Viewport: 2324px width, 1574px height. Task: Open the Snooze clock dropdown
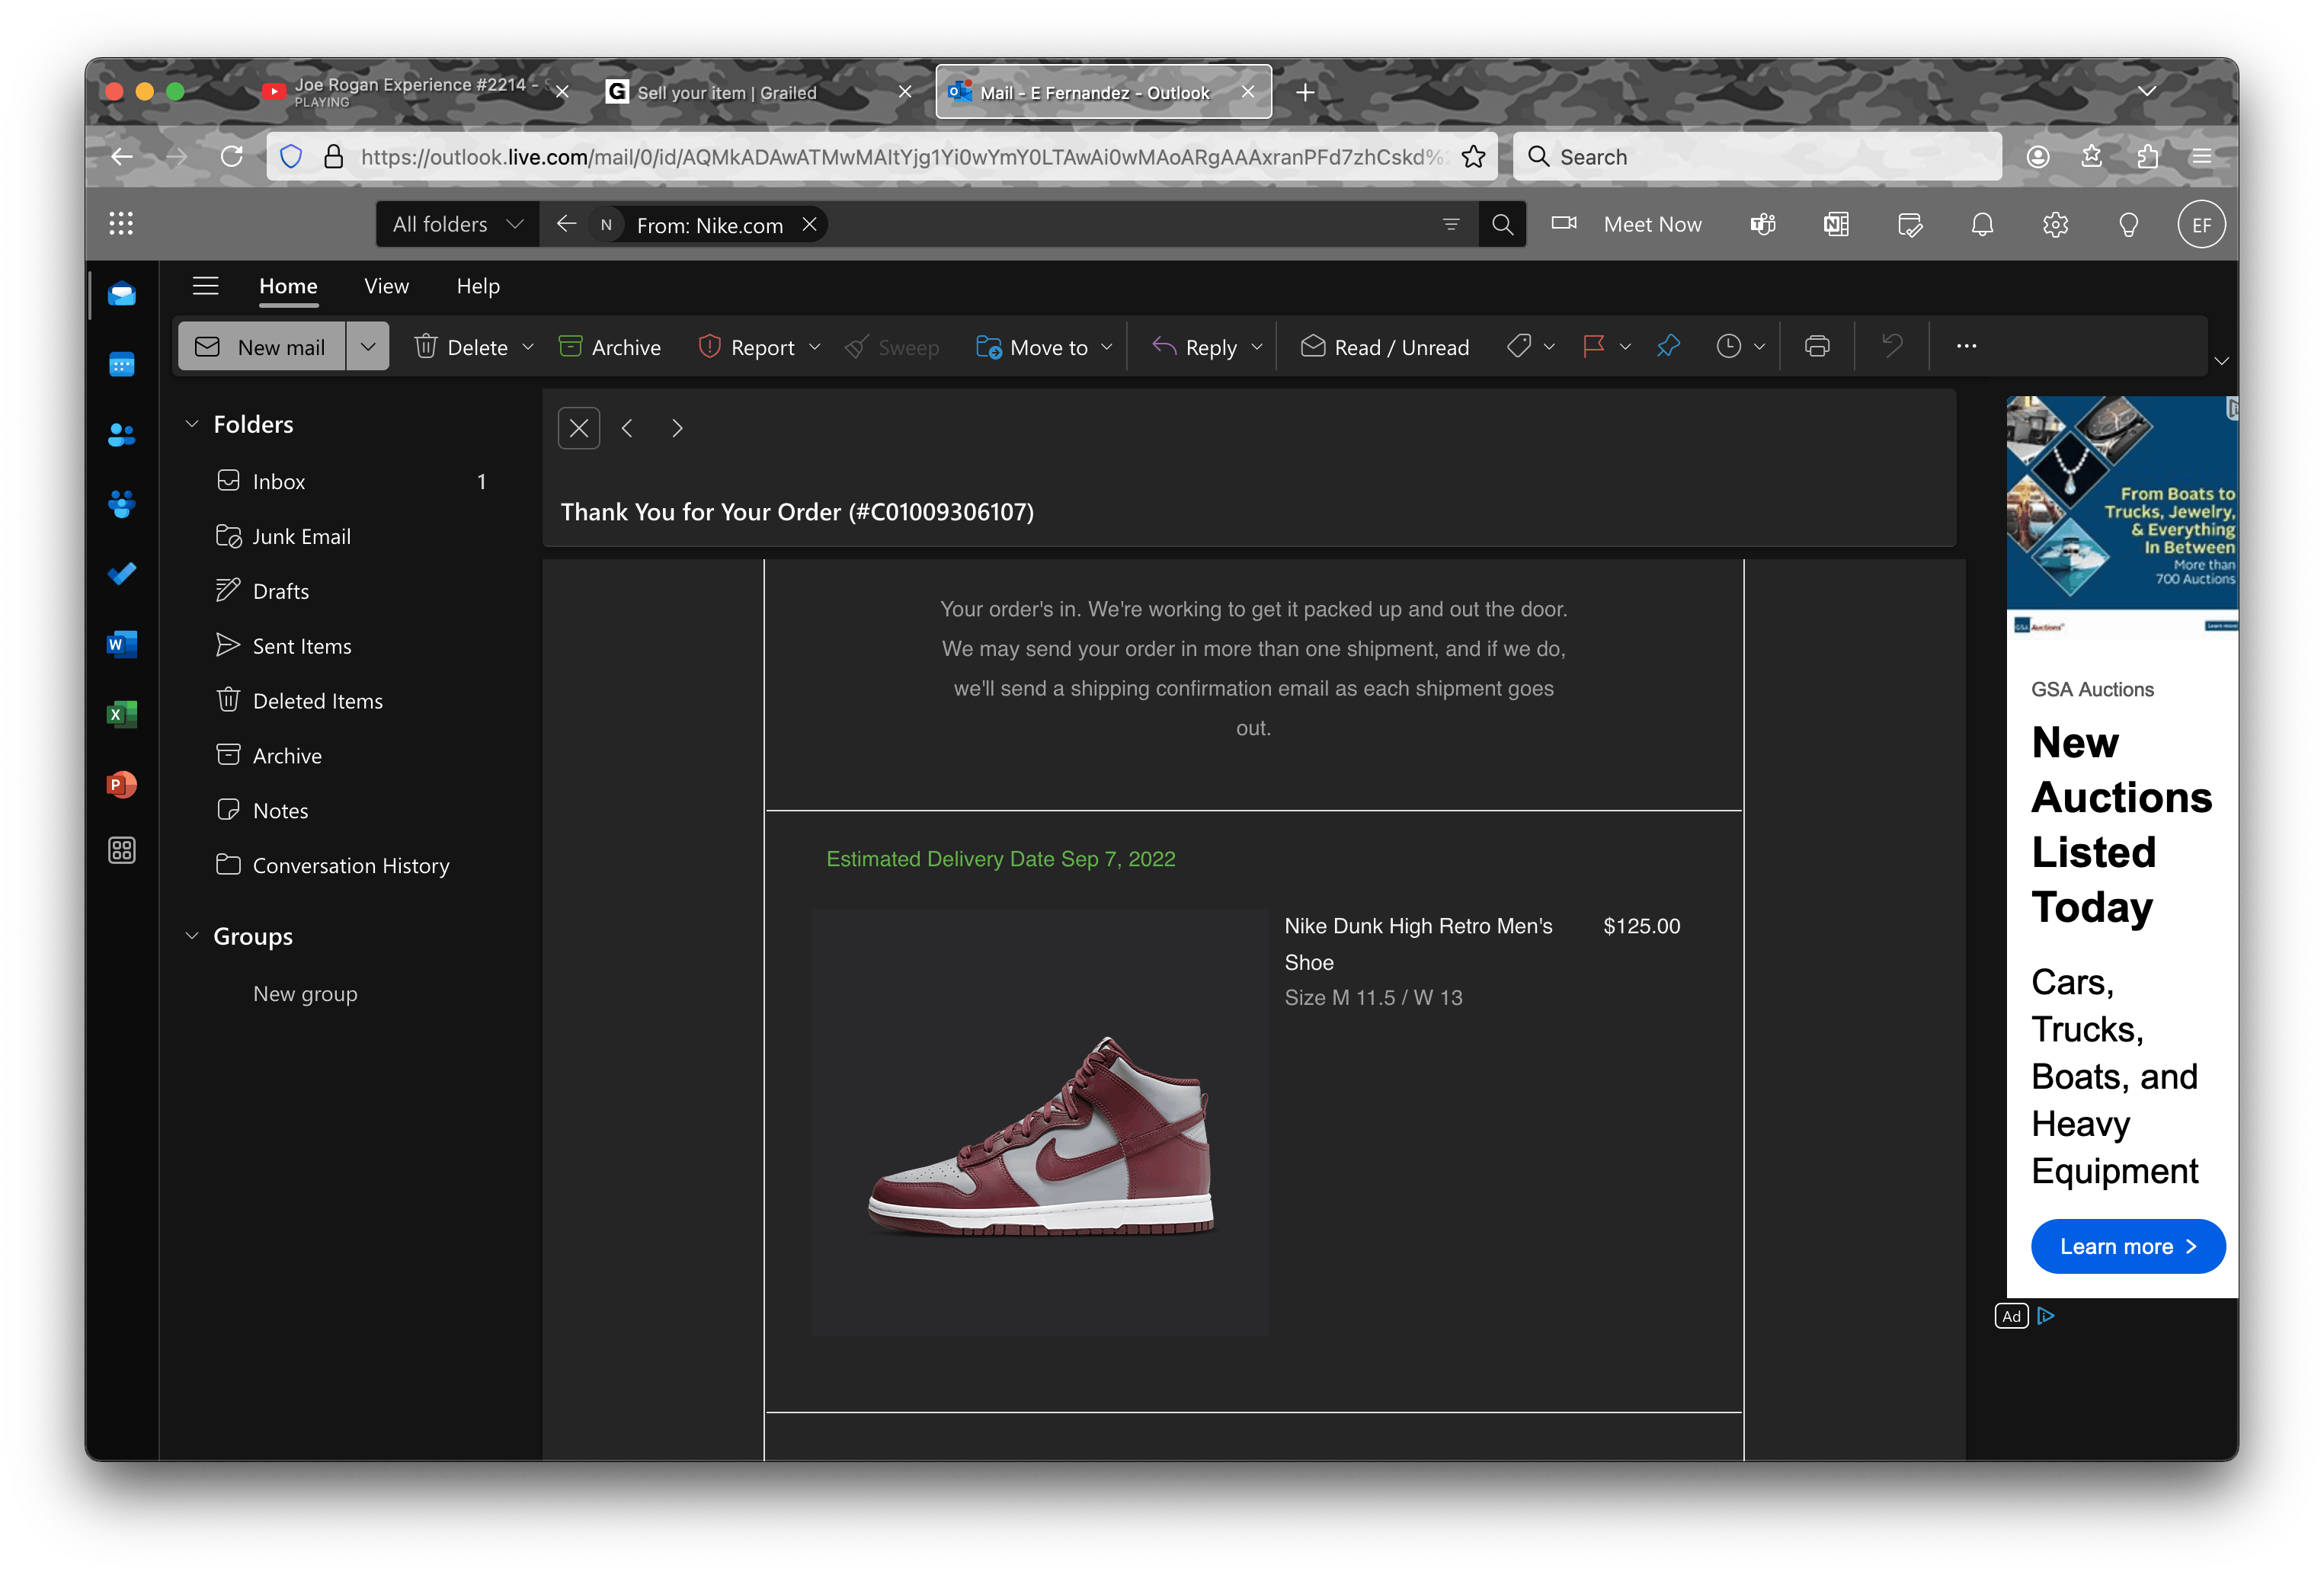[1759, 347]
